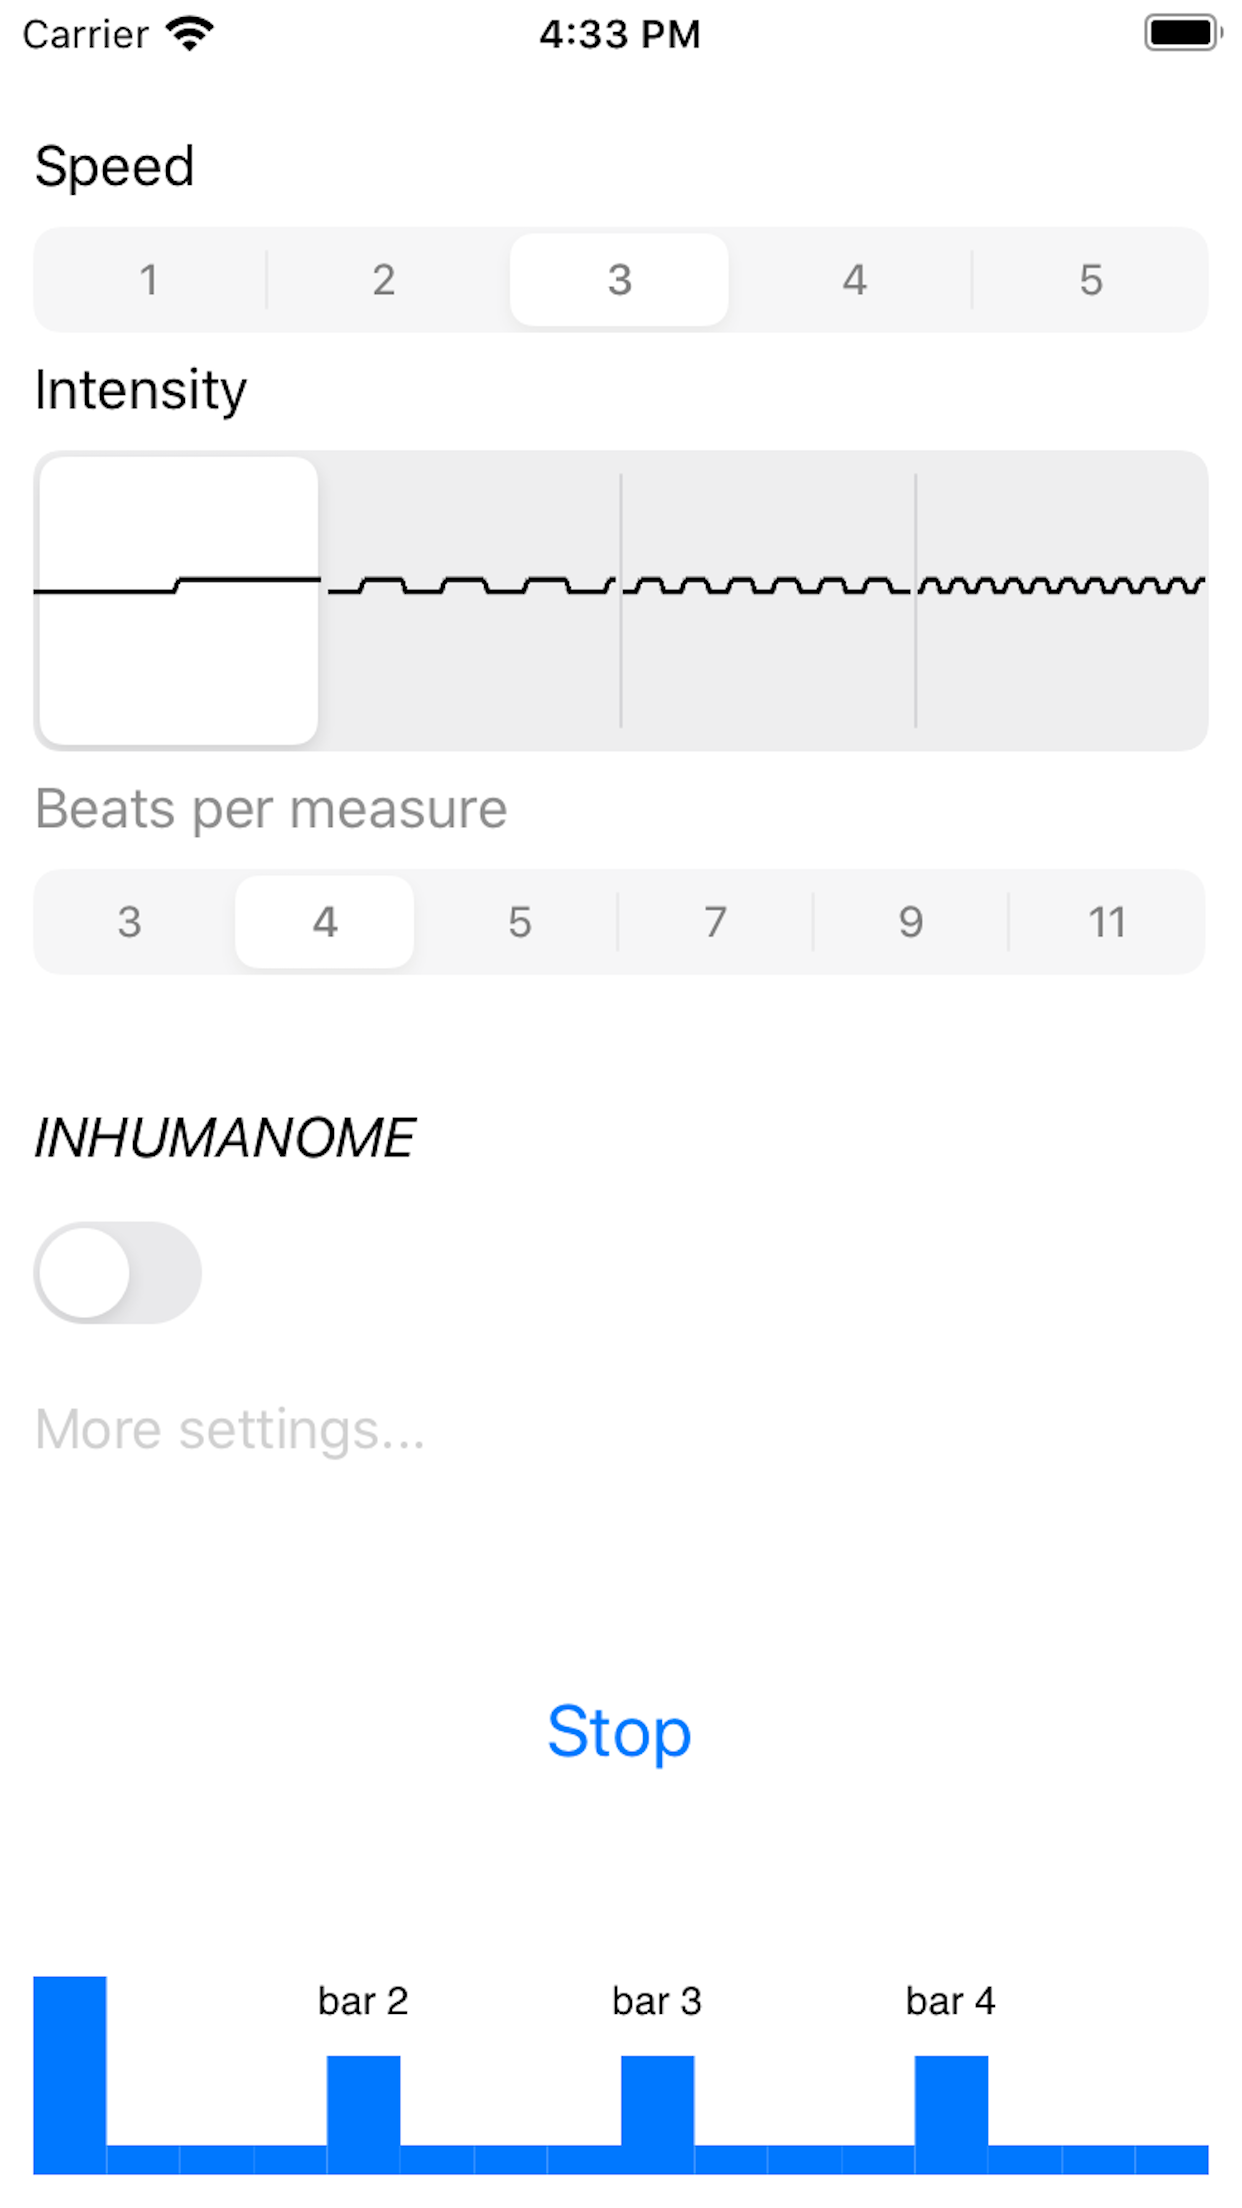Choose 5 beats per measure
The image size is (1242, 2208).
tap(519, 922)
